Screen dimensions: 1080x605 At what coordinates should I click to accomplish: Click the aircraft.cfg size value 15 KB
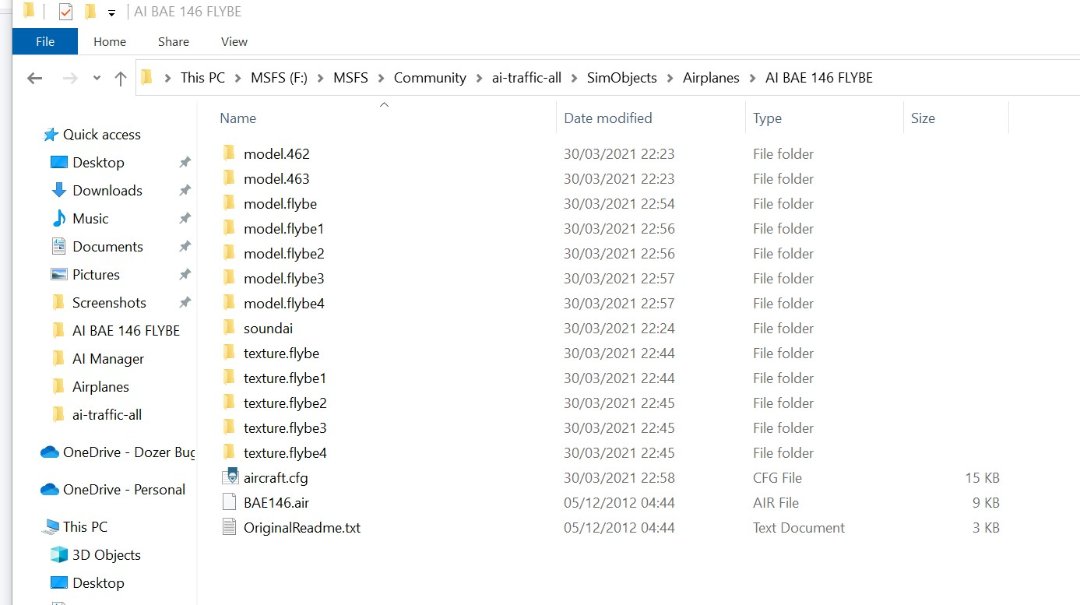coord(982,478)
